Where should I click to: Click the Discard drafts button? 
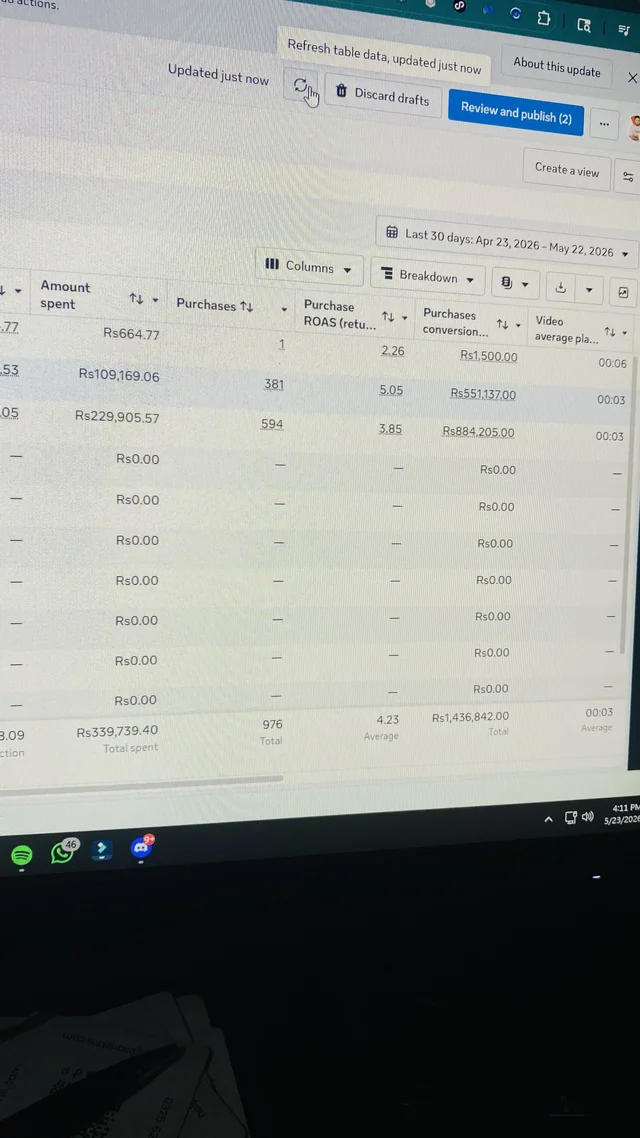(x=383, y=95)
